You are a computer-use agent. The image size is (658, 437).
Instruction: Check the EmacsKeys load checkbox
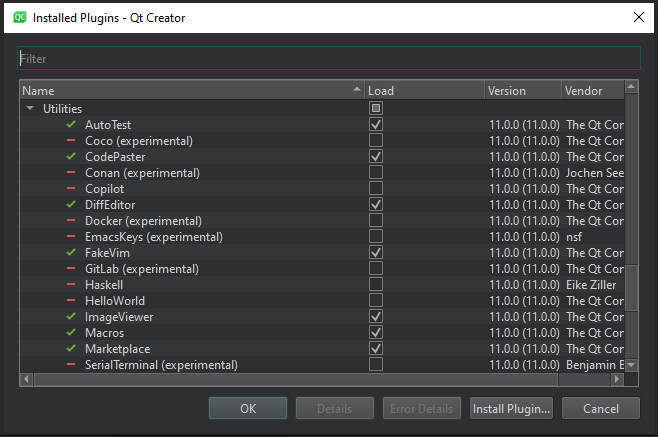pos(376,236)
